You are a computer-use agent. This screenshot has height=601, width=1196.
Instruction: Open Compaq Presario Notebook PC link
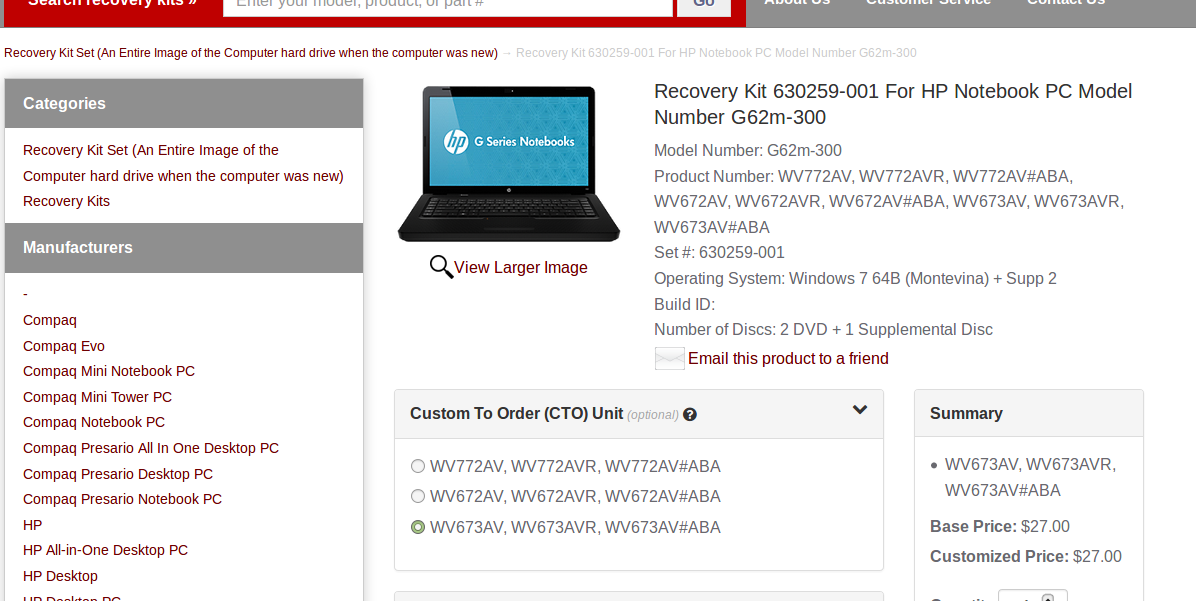click(x=122, y=500)
